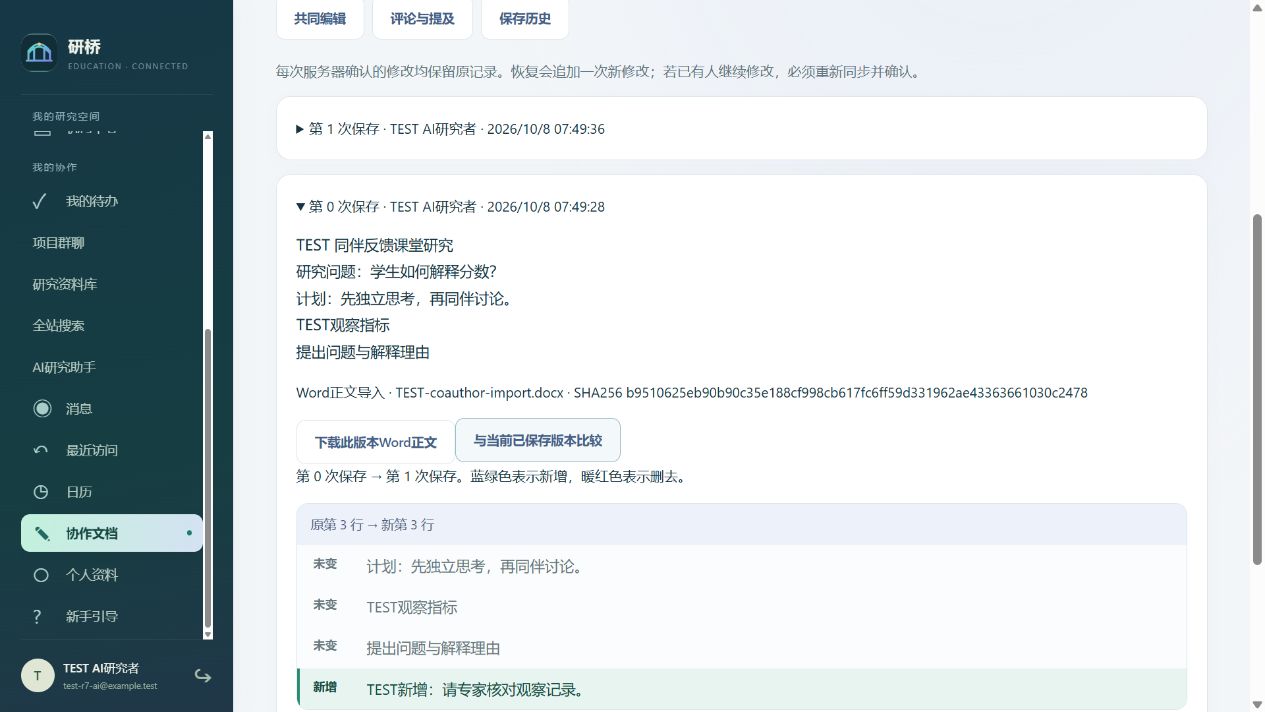The width and height of the screenshot is (1265, 712).
Task: Click unchanged row 计划：先独立思考，再同伴讨论
Action: coord(741,566)
